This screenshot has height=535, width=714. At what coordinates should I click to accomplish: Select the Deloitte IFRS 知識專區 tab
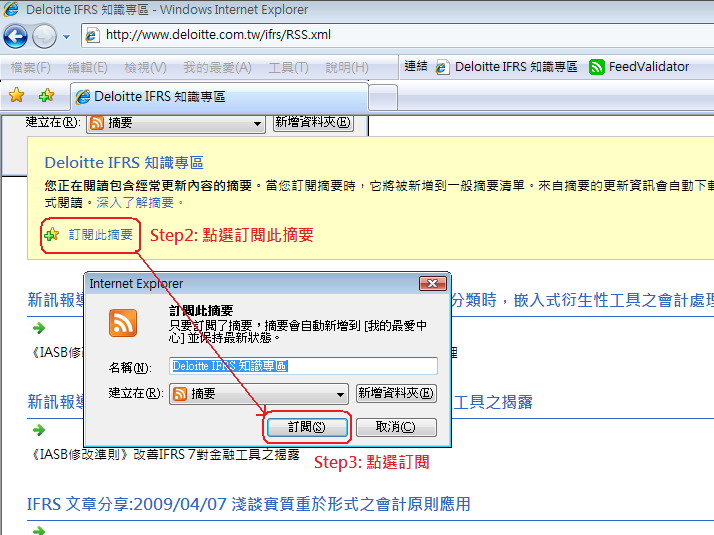[x=219, y=97]
